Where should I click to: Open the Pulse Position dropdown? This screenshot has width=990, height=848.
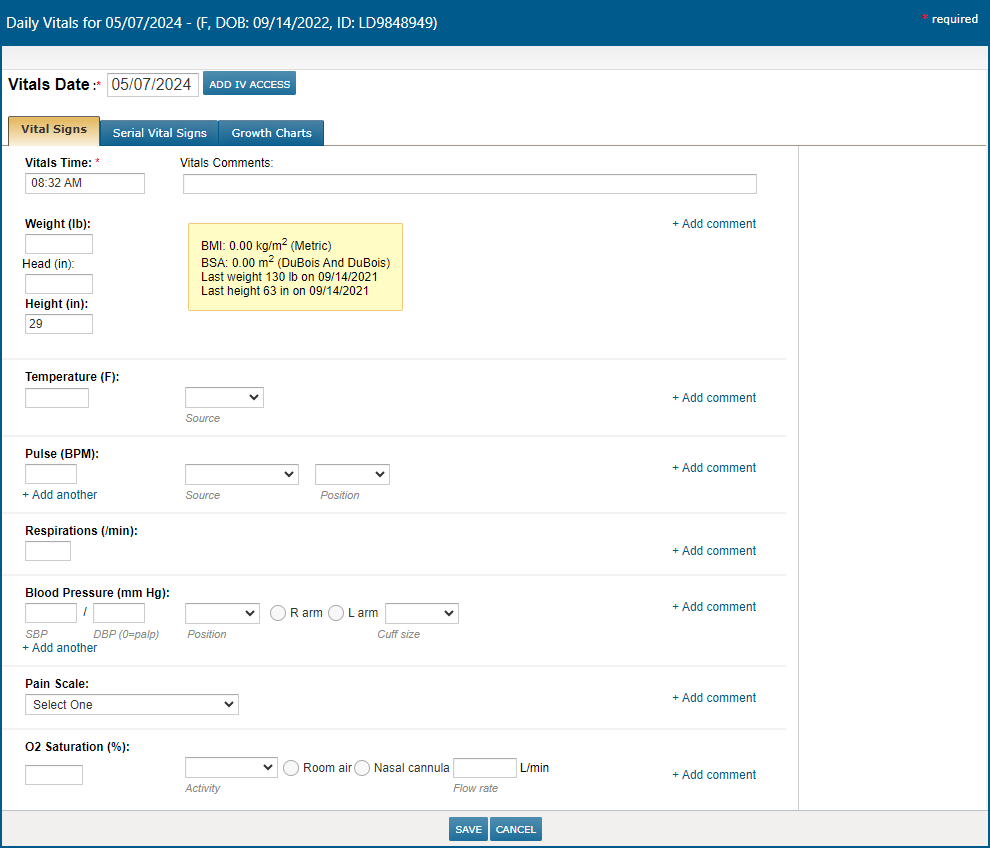point(352,474)
